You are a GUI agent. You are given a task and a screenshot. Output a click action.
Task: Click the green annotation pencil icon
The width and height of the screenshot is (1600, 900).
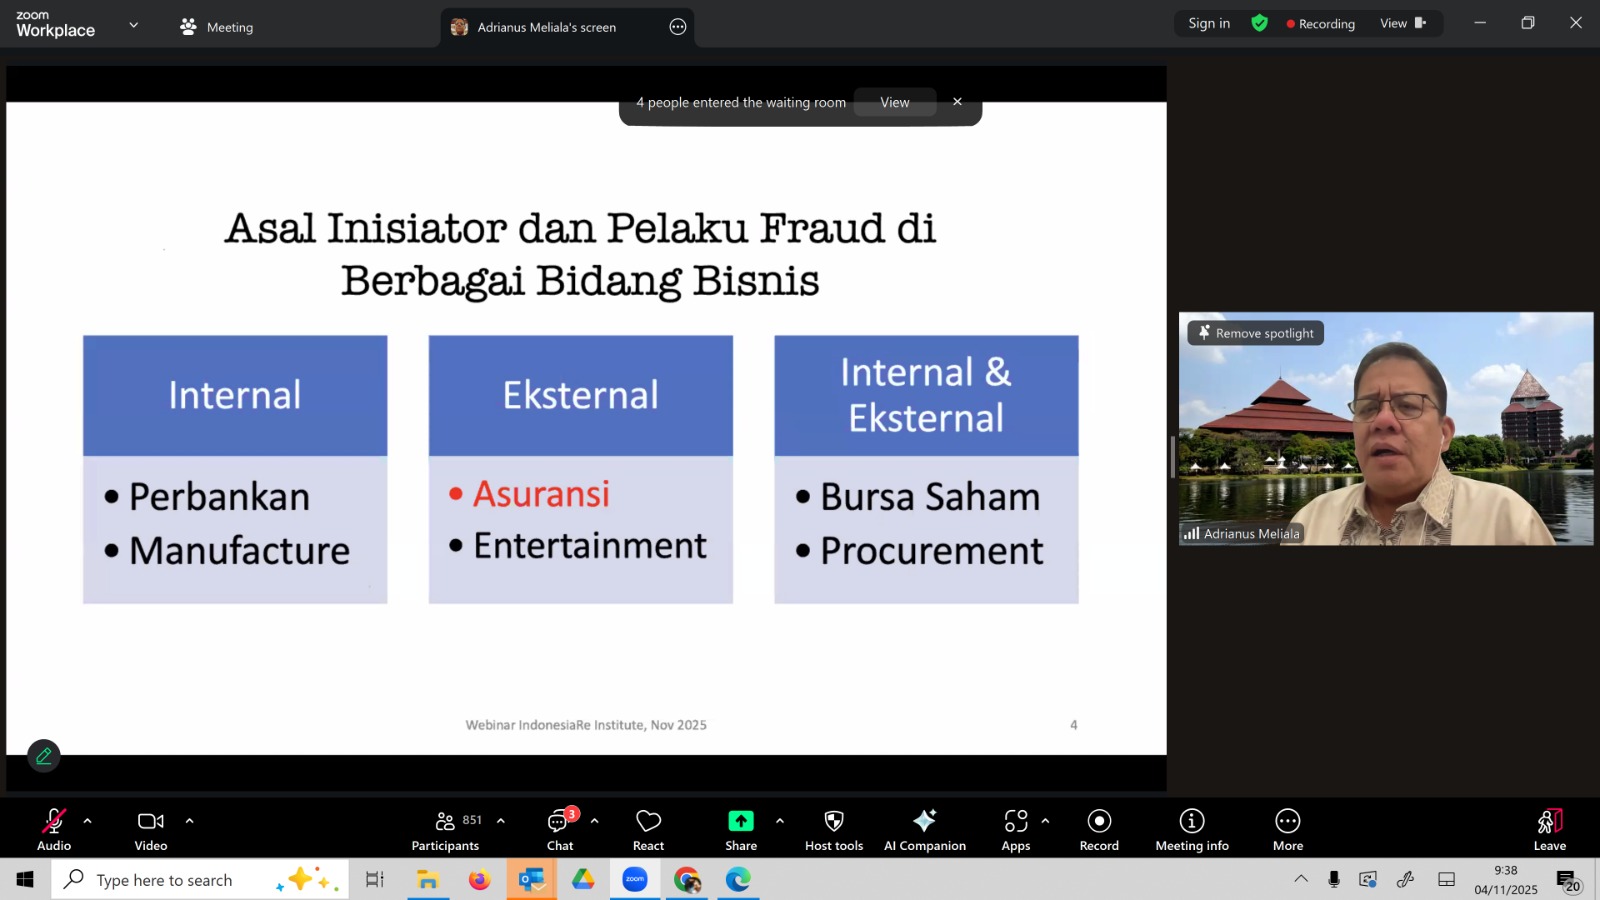44,756
